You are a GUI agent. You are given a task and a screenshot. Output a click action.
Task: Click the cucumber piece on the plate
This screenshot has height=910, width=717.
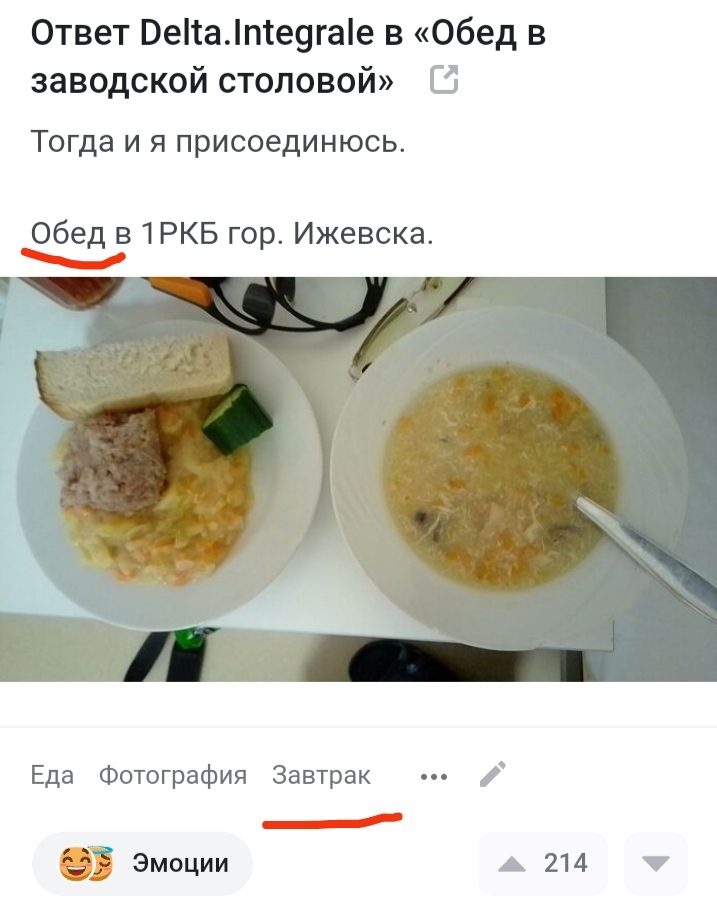click(237, 419)
